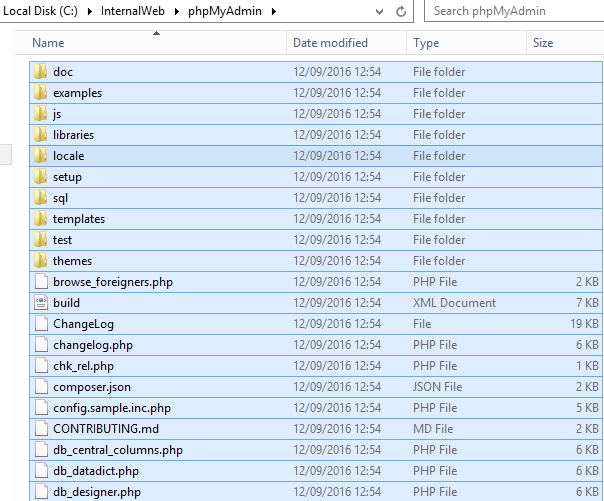
Task: Select the file name 'browse_foreigners.php'
Action: (x=113, y=282)
